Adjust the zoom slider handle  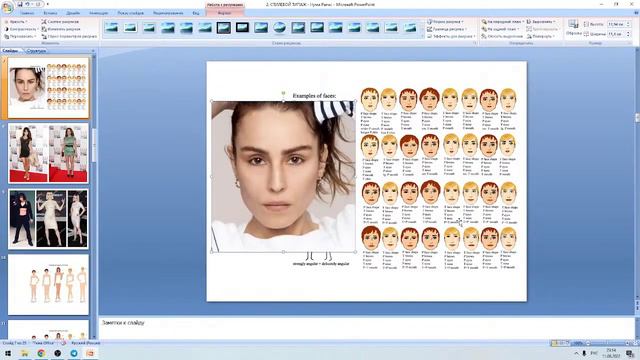coord(607,343)
